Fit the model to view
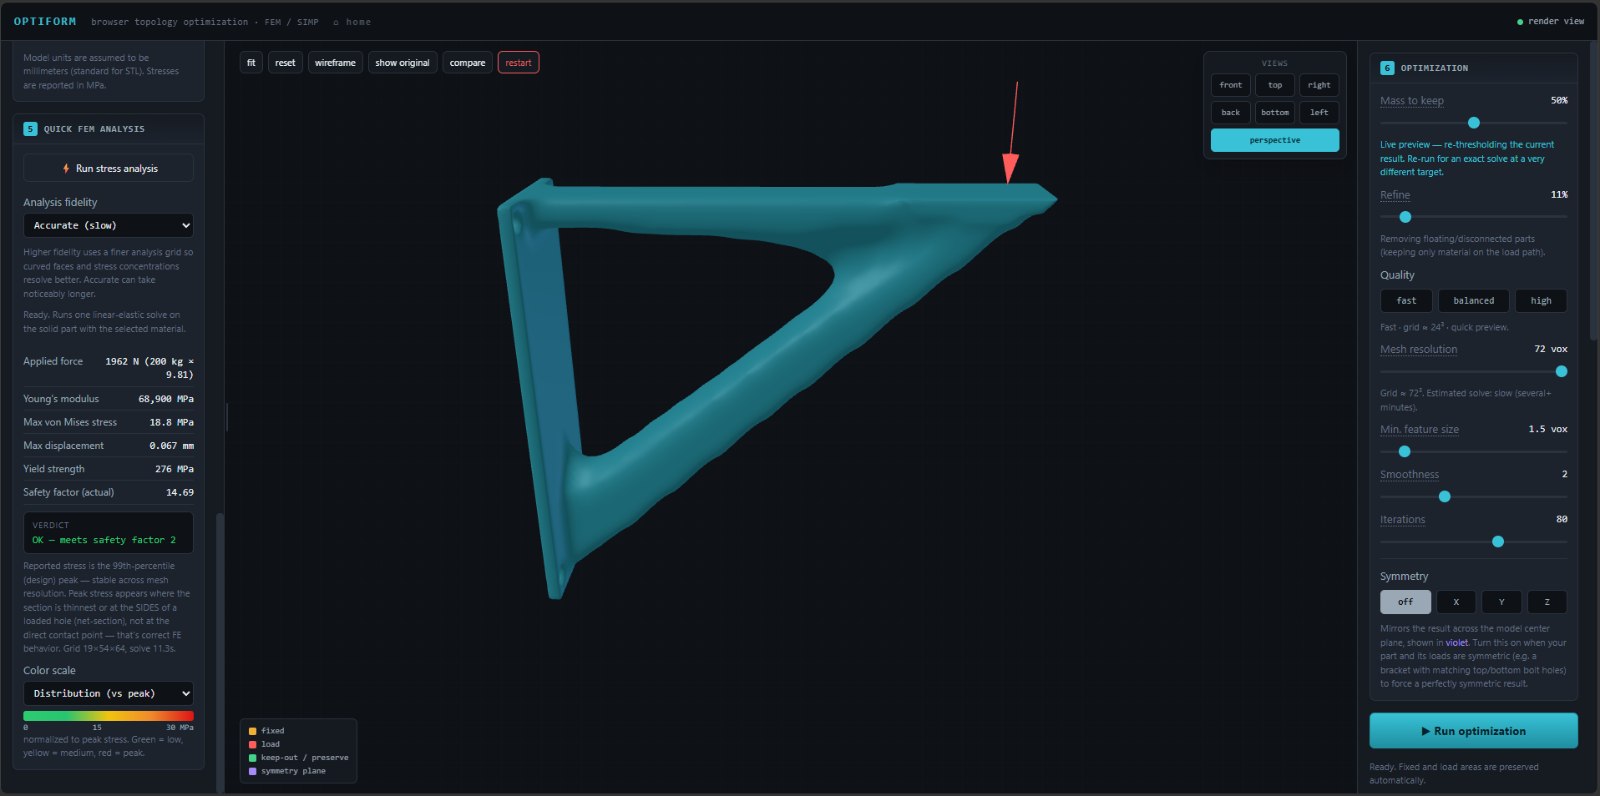Viewport: 1600px width, 796px height. 251,63
